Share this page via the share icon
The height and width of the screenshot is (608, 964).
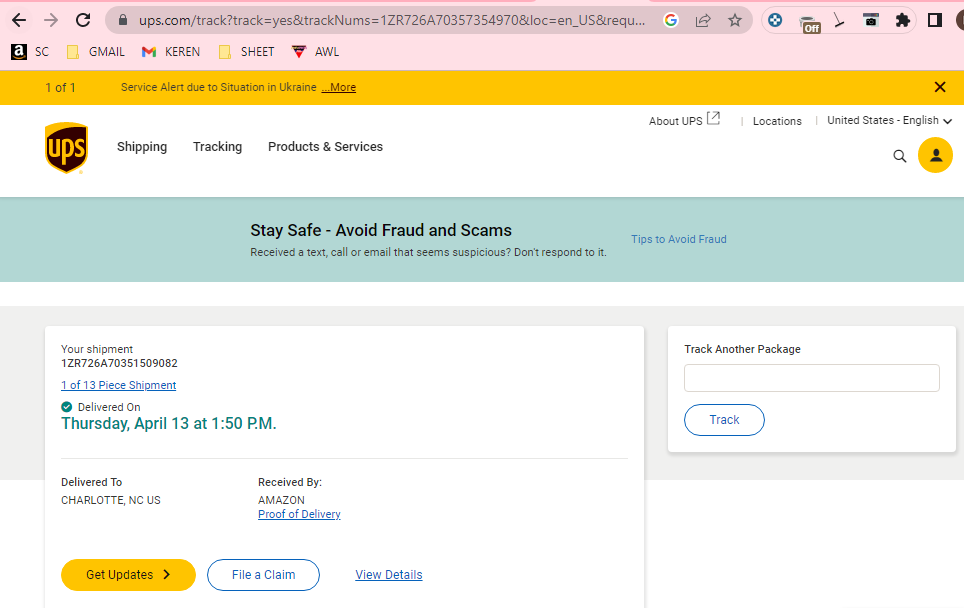[x=703, y=20]
